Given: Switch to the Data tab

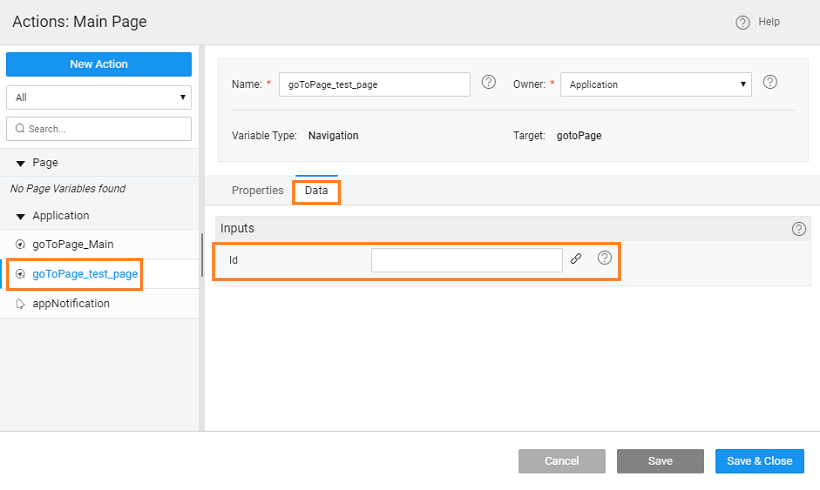Looking at the screenshot, I should coord(316,190).
